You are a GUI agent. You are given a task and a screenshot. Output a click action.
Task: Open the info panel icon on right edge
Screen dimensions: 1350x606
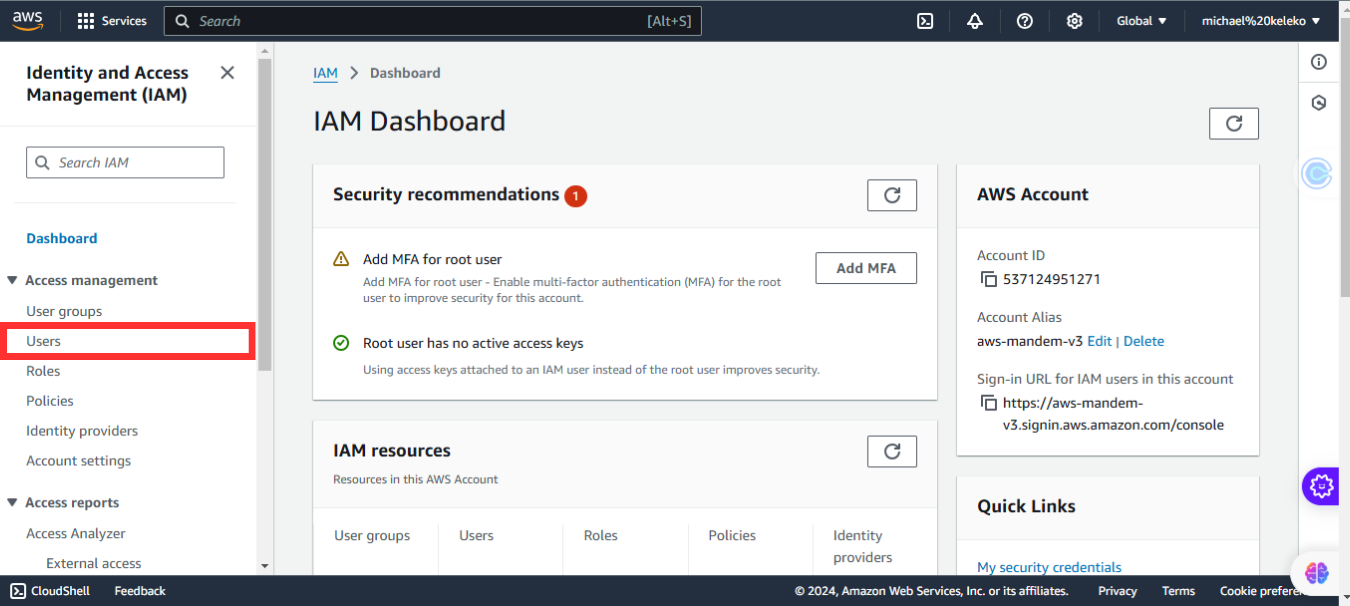1319,62
